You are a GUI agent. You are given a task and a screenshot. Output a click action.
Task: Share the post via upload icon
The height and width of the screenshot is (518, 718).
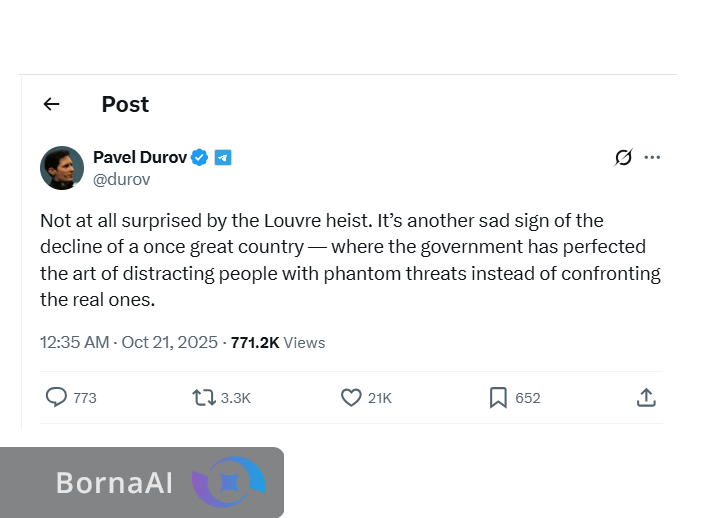[x=646, y=397]
